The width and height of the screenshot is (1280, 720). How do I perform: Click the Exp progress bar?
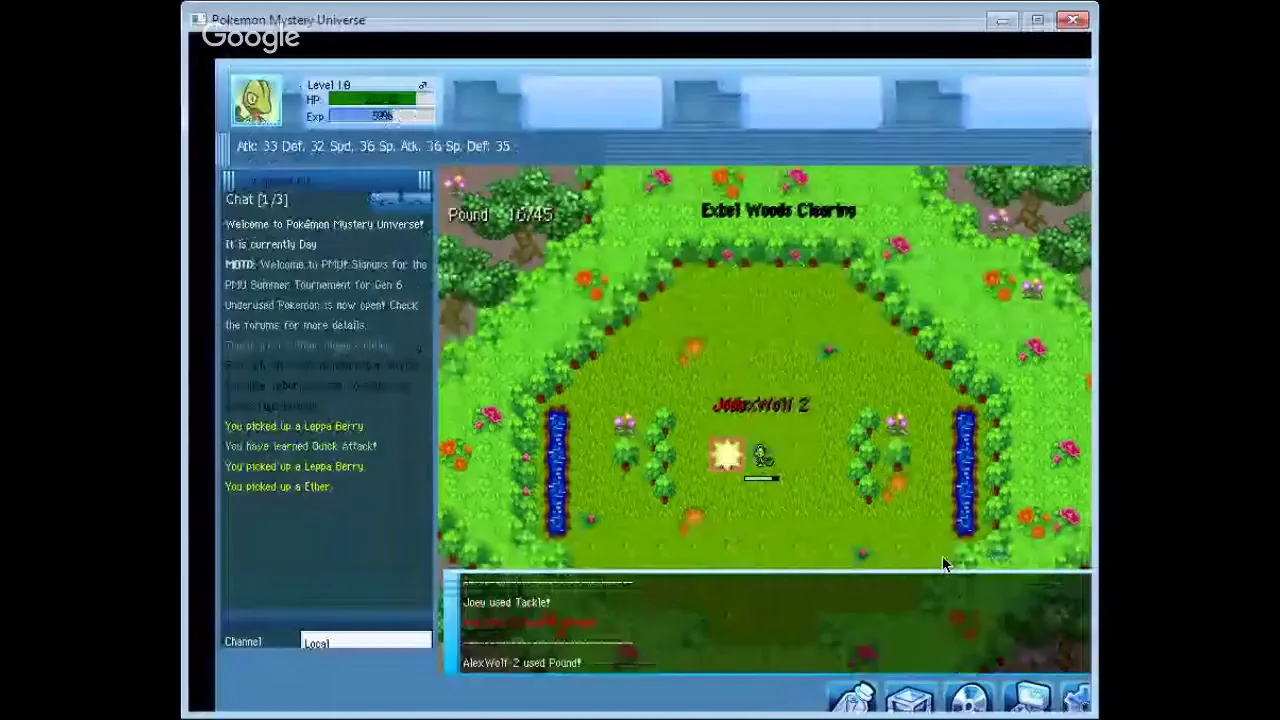381,116
